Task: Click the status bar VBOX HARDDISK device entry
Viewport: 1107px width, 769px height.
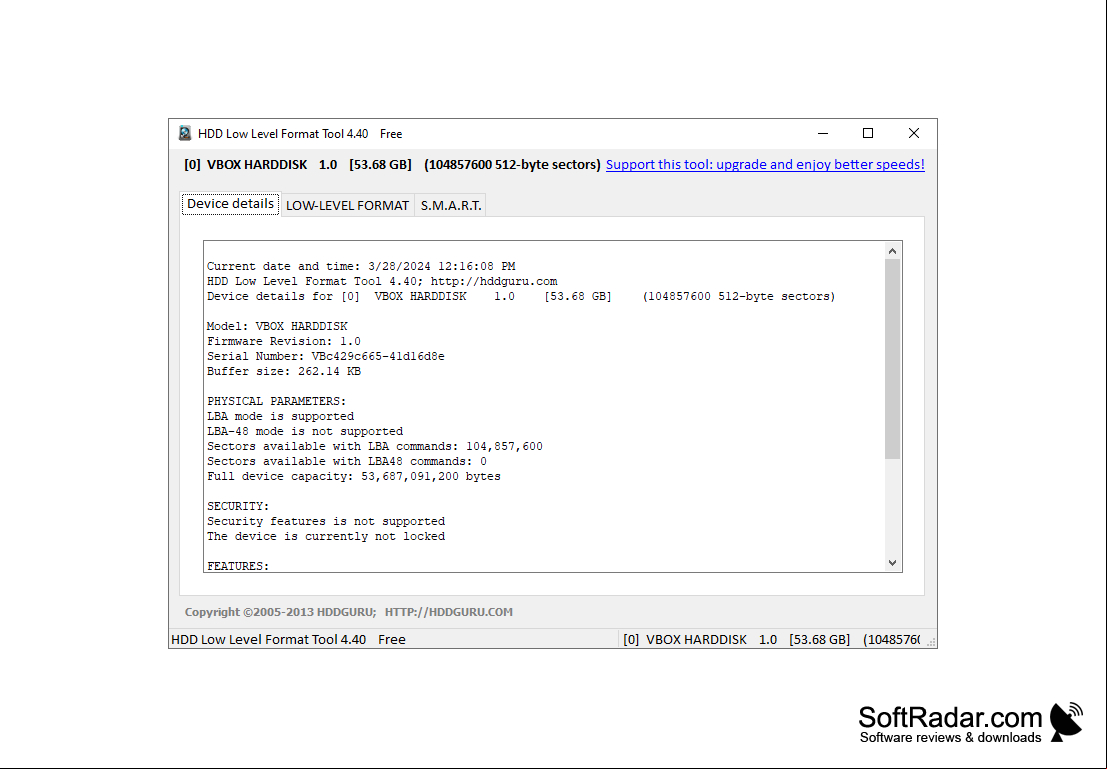Action: [x=772, y=640]
